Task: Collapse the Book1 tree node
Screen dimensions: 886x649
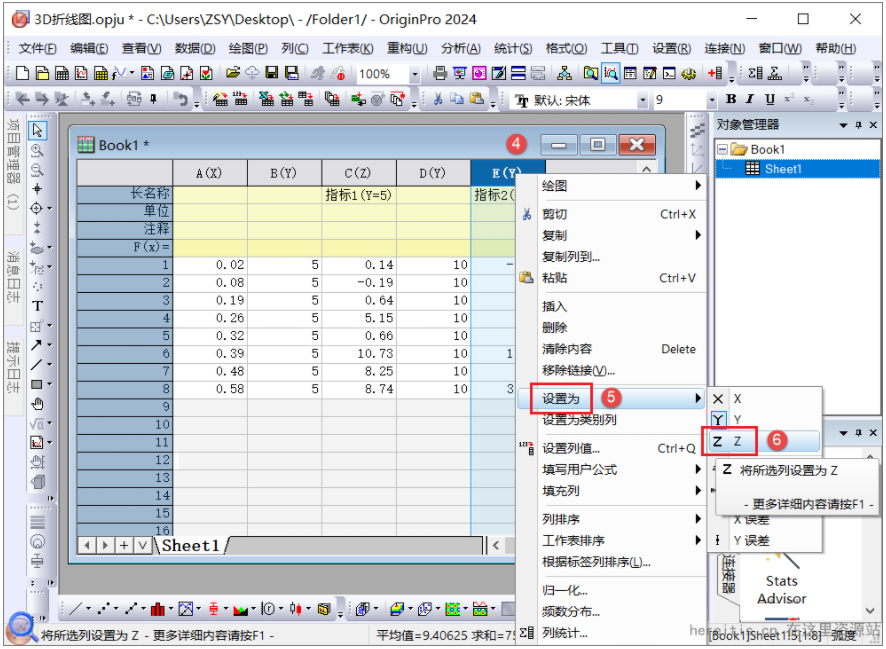Action: (x=722, y=150)
